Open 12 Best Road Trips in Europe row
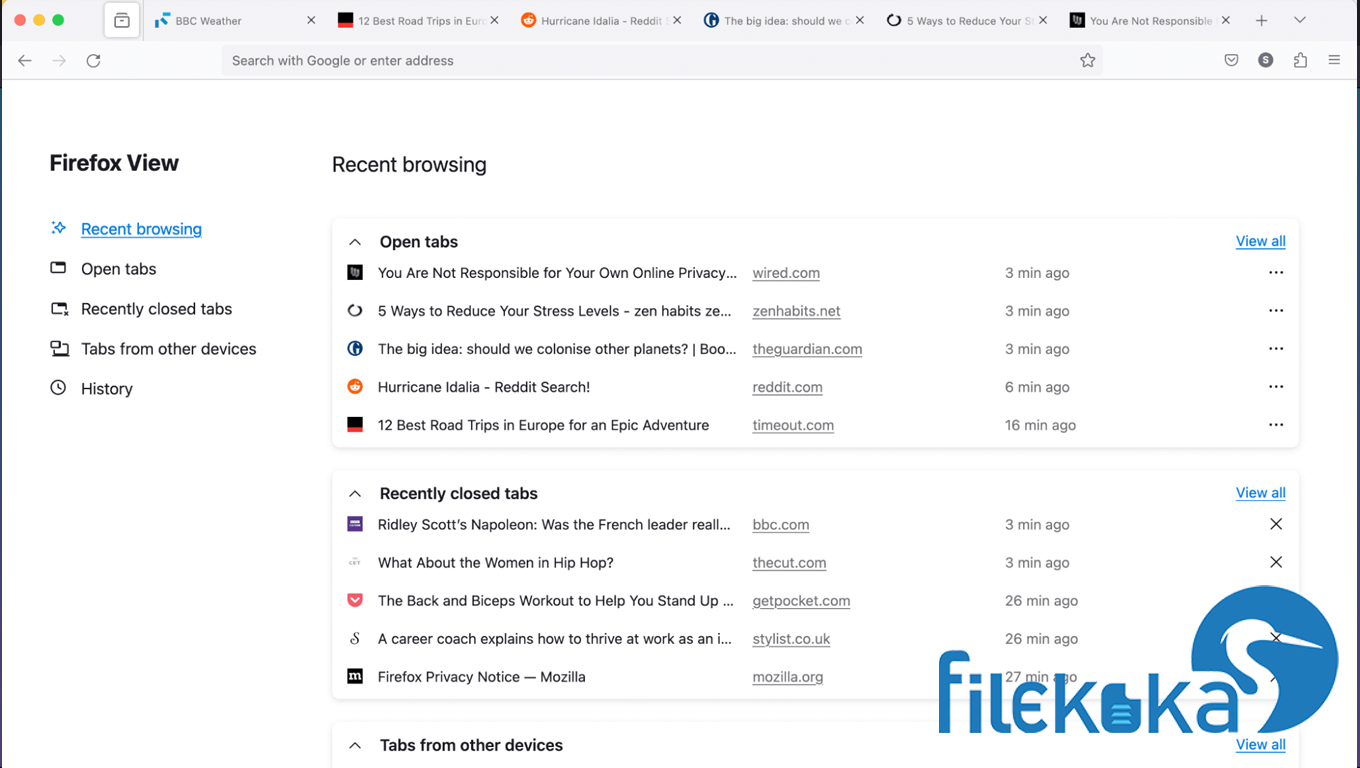 543,425
